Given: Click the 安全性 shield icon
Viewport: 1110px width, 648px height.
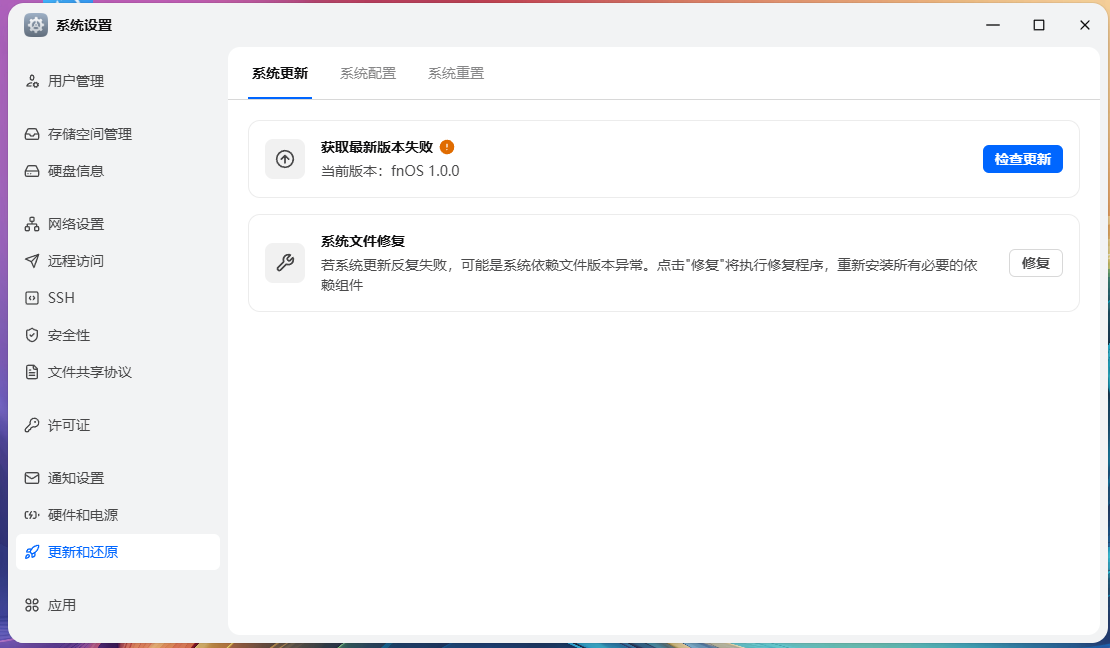Looking at the screenshot, I should click(32, 335).
